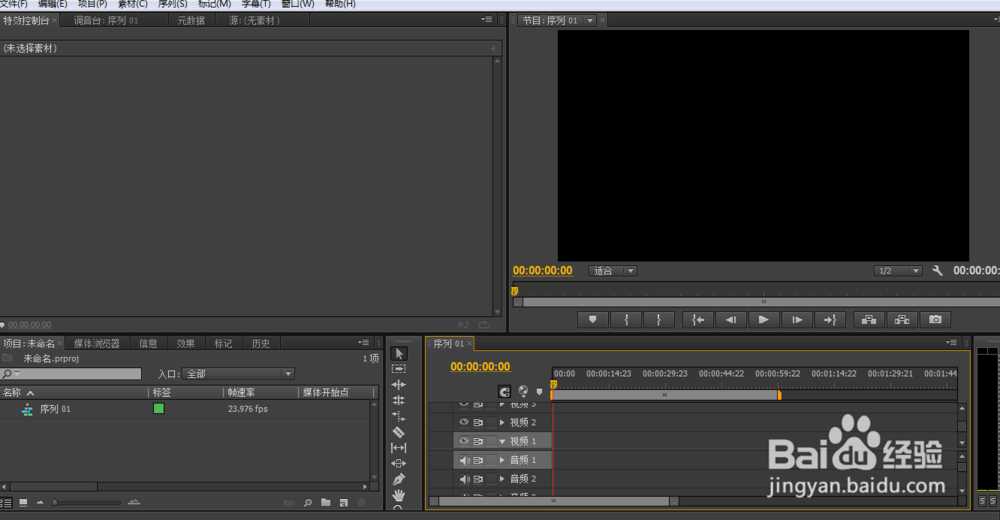
Task: Expand the 视频 2 track
Action: pyautogui.click(x=502, y=422)
